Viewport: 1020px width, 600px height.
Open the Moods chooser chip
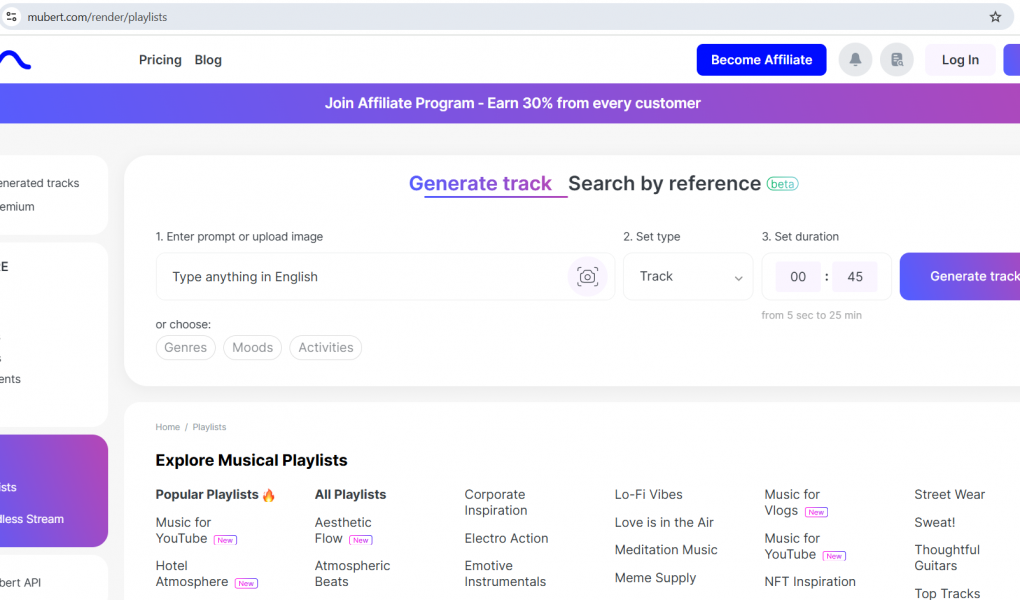(x=252, y=348)
